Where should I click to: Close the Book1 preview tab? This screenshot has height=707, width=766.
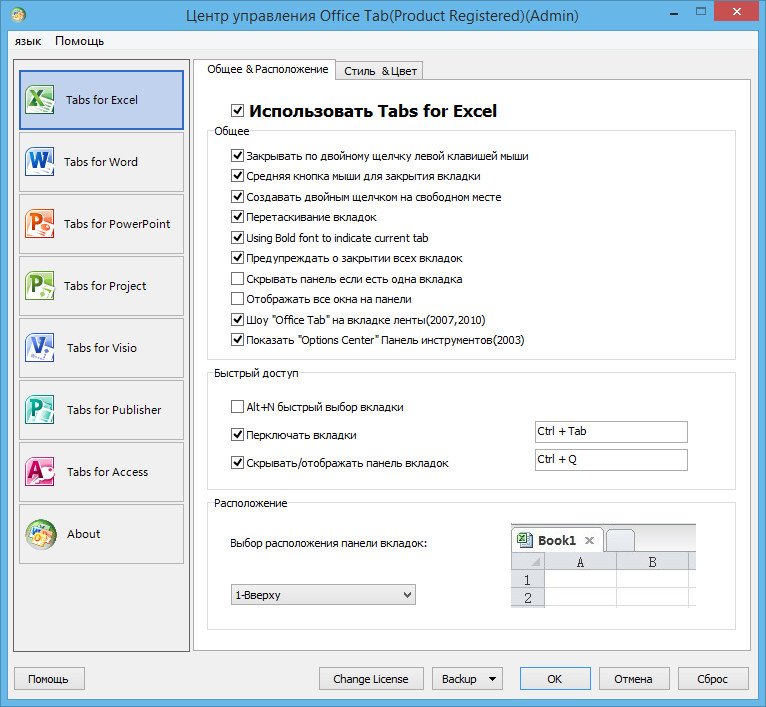[x=590, y=540]
